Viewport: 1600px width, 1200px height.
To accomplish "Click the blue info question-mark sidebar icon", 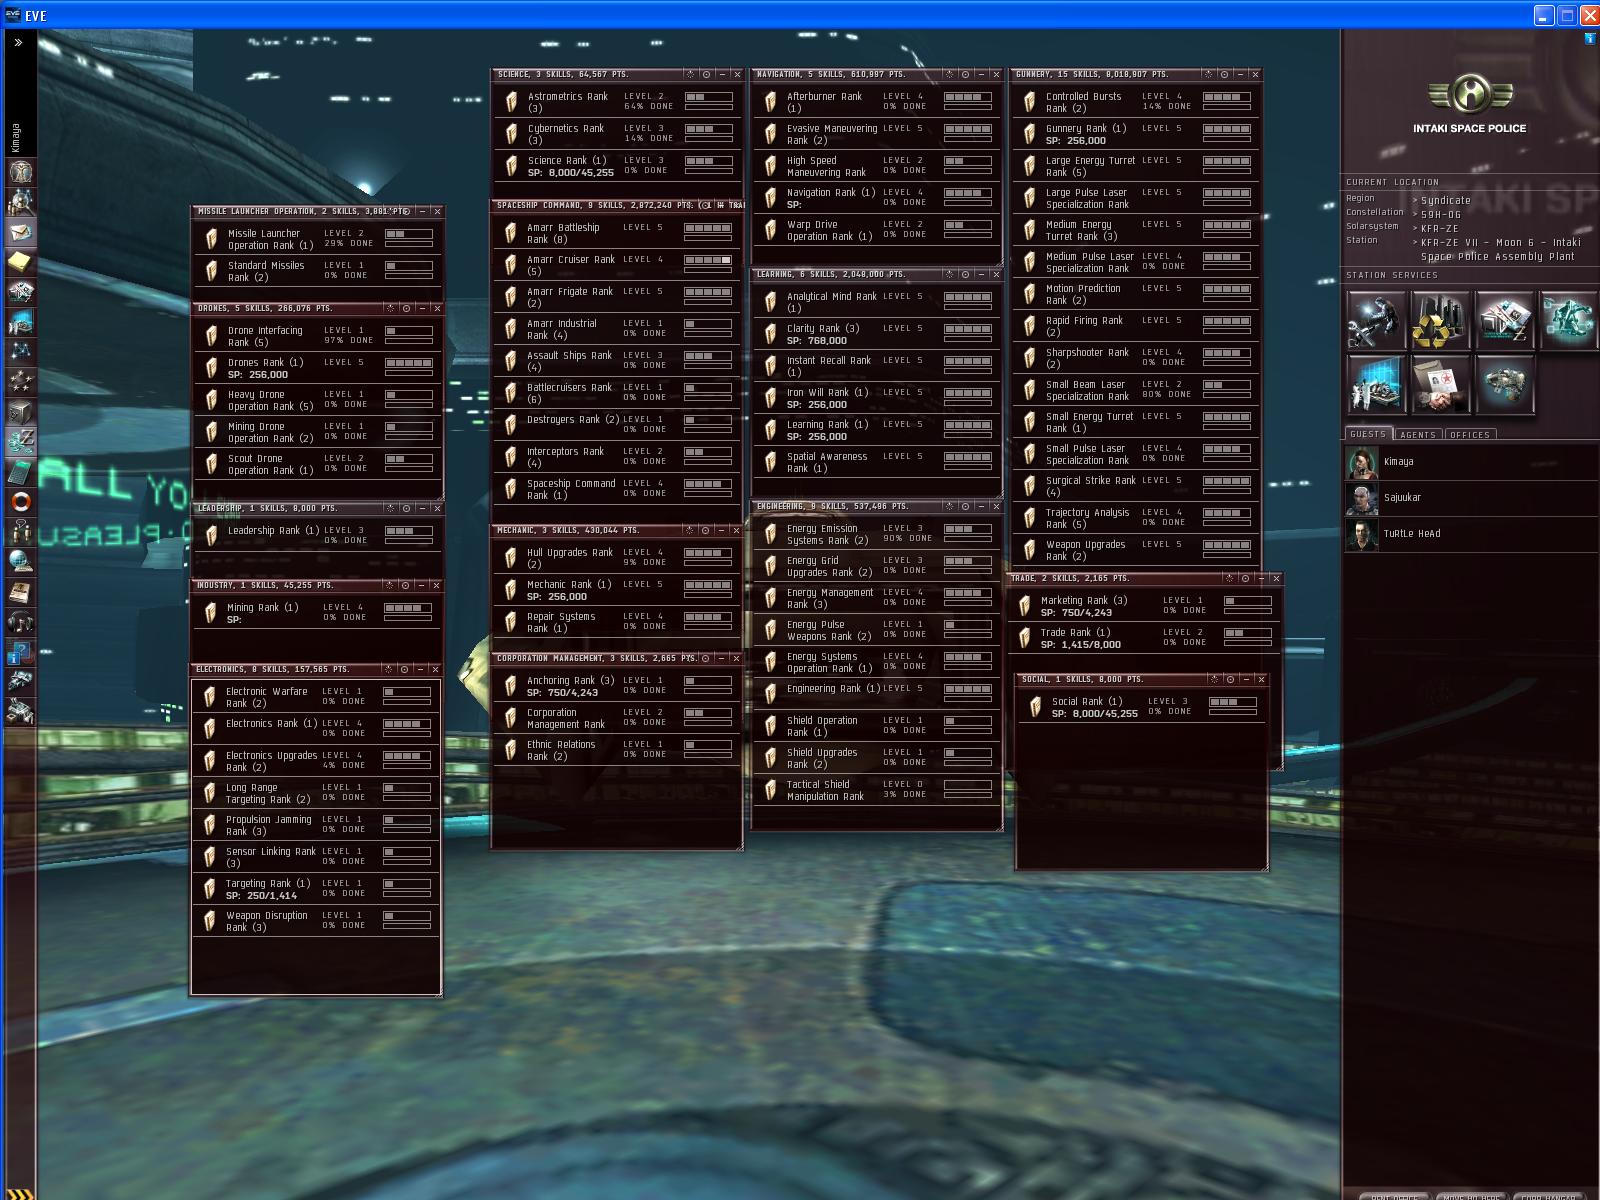I will click(21, 652).
